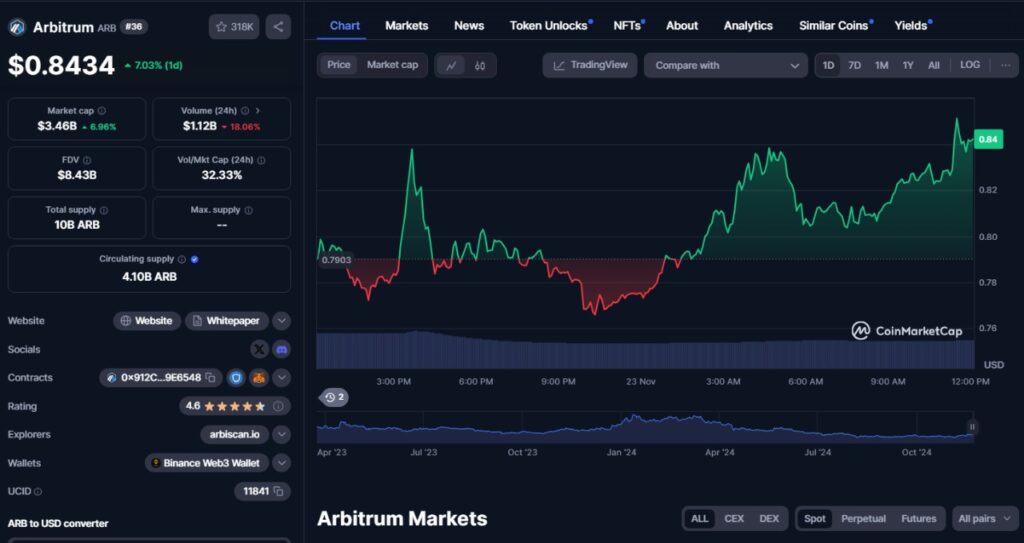Select 7D time range

[x=854, y=65]
